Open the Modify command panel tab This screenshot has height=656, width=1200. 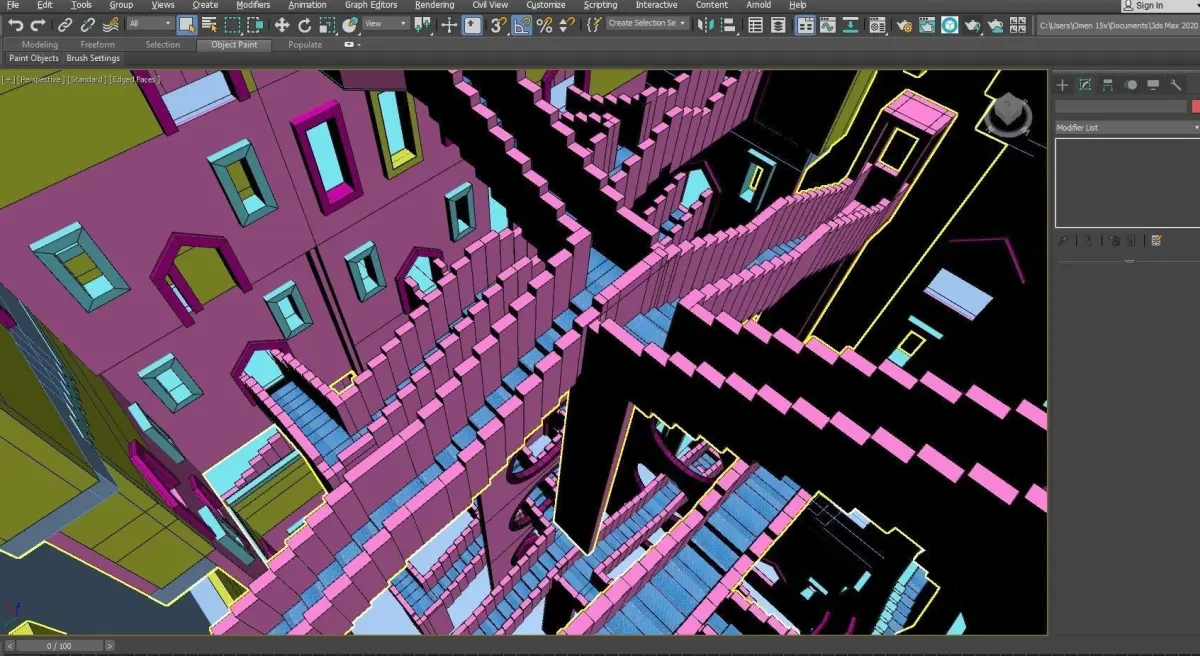click(x=1085, y=85)
